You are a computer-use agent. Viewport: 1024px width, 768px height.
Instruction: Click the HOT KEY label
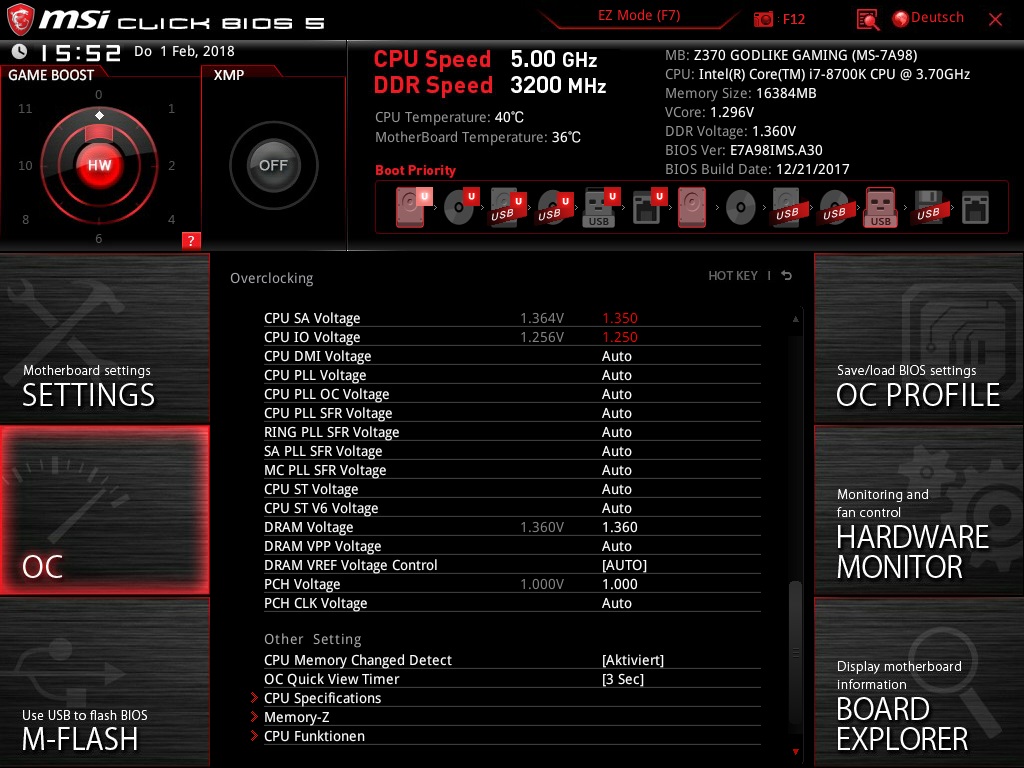pos(733,276)
